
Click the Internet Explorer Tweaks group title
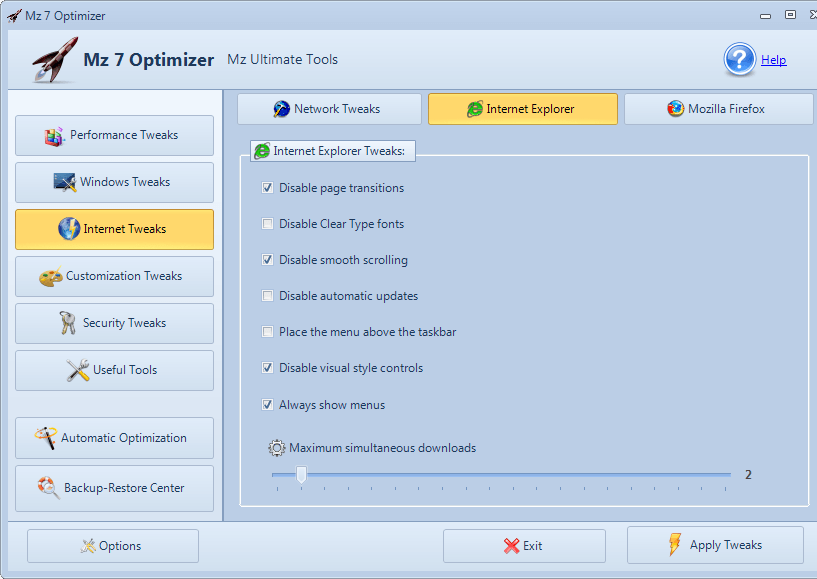pos(339,151)
